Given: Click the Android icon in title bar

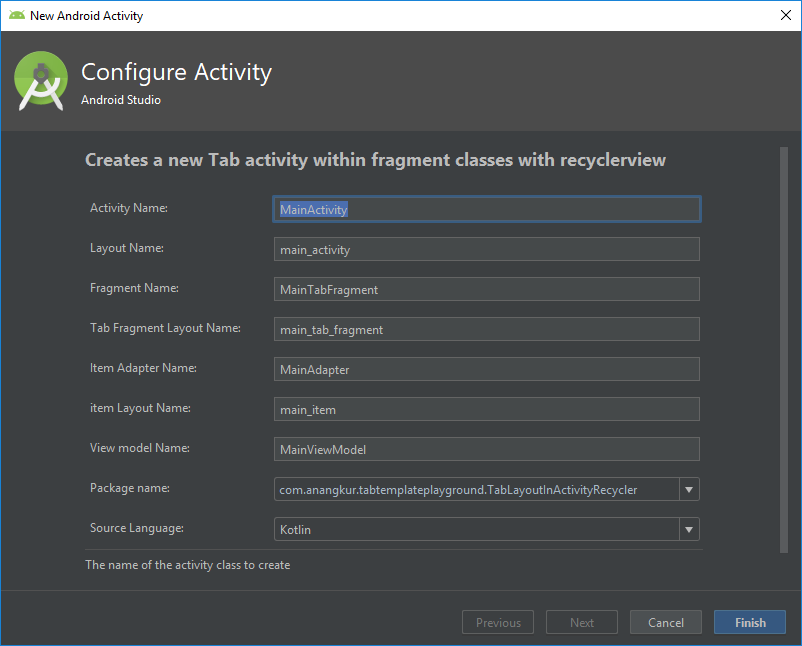Looking at the screenshot, I should (x=14, y=15).
